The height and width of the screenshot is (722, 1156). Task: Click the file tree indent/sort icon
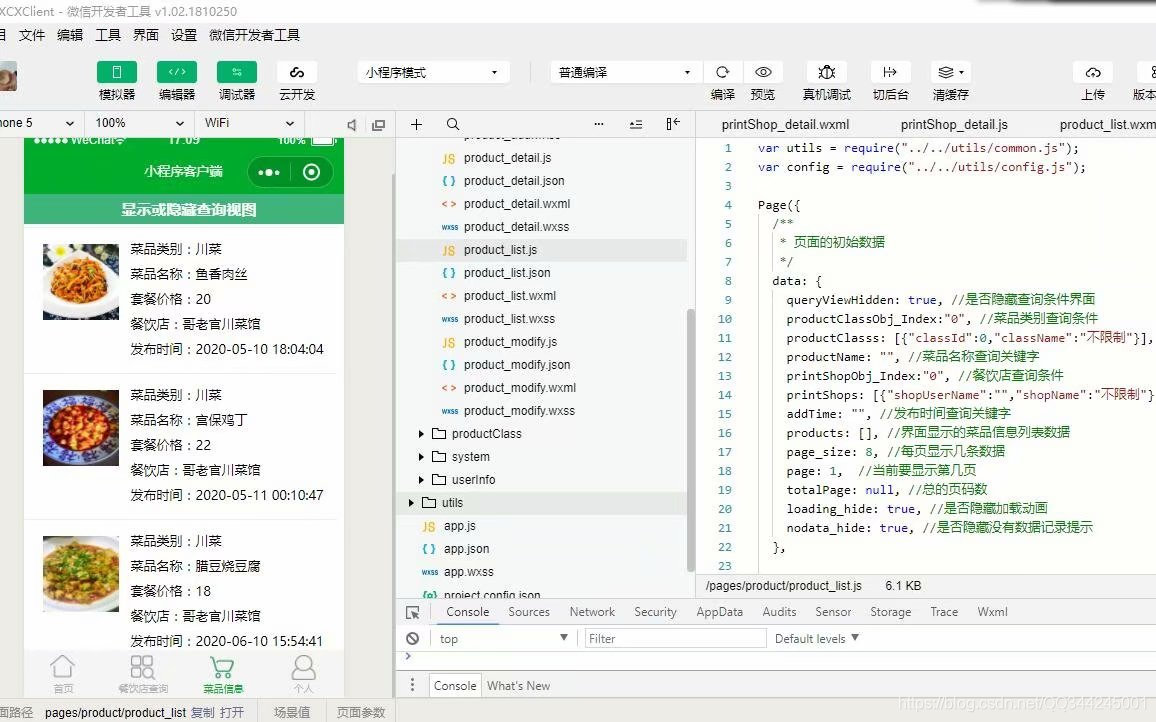[636, 124]
